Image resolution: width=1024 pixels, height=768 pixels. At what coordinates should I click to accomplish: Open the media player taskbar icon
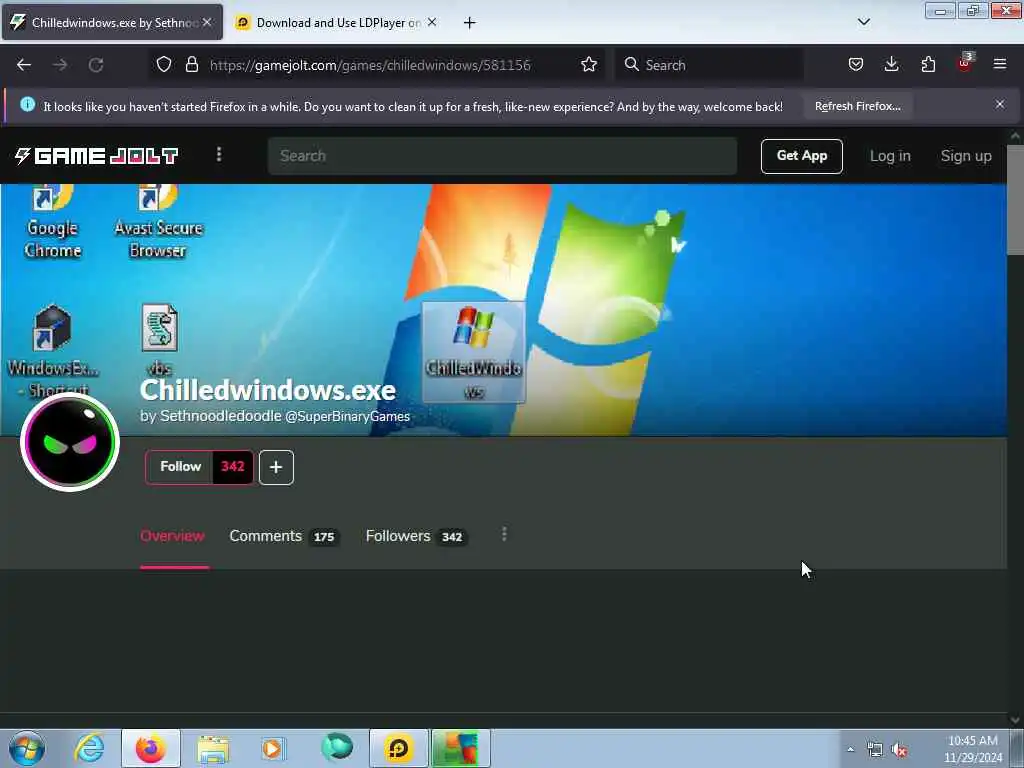[x=272, y=748]
